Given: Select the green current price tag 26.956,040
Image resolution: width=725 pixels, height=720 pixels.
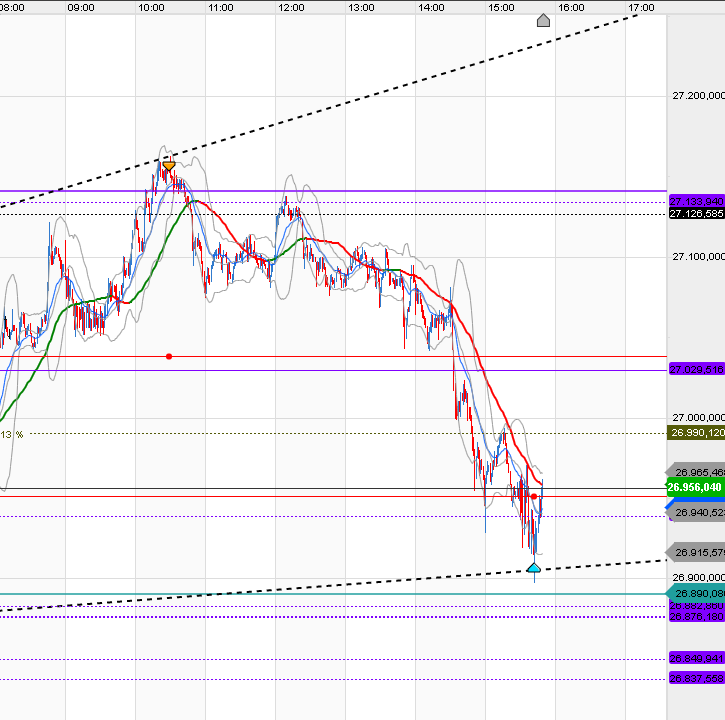Looking at the screenshot, I should (694, 487).
